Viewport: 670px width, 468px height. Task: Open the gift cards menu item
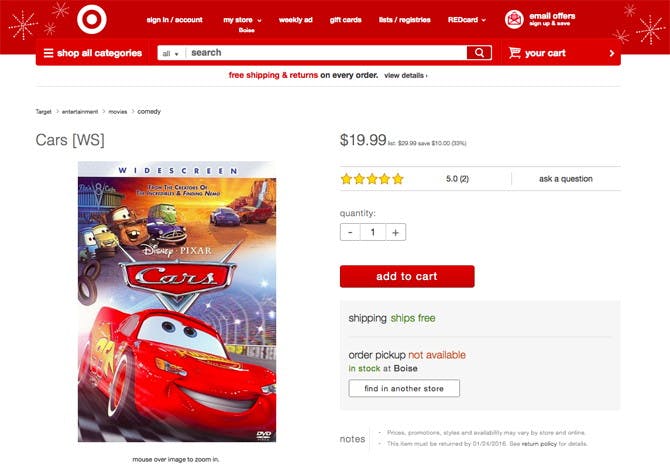click(345, 20)
